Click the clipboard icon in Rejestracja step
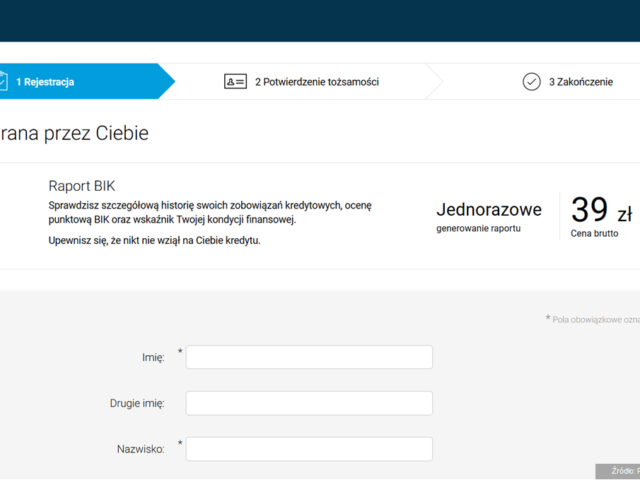Viewport: 640px width, 480px height. (x=4, y=81)
